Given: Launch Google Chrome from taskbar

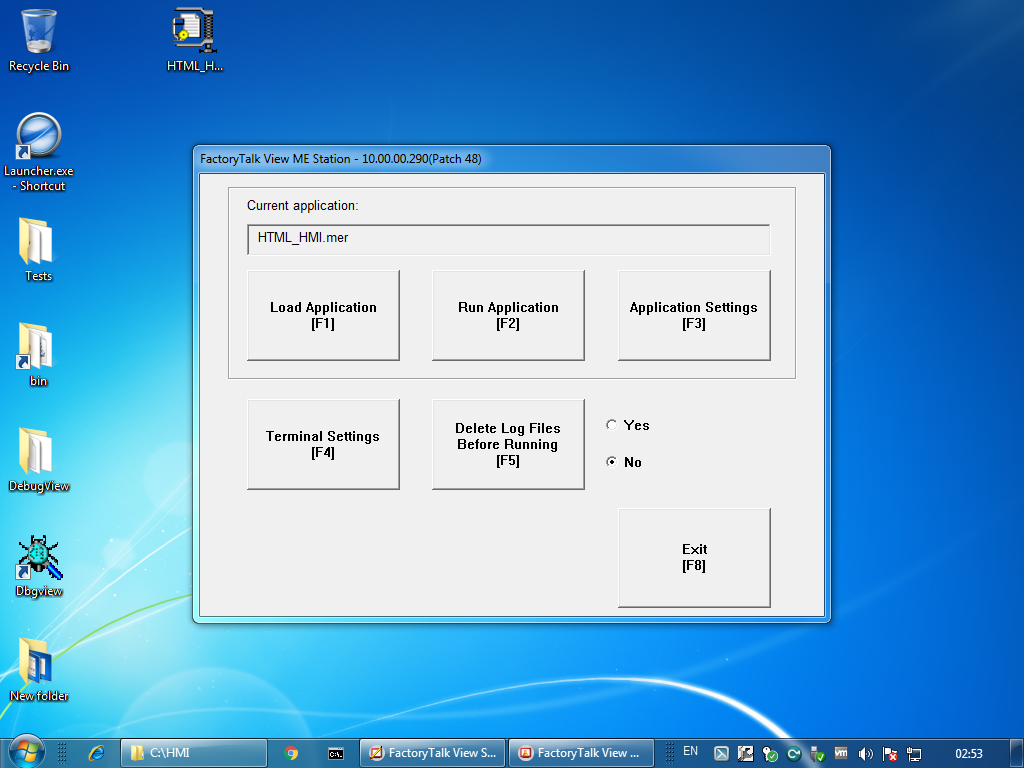Looking at the screenshot, I should click(x=291, y=753).
